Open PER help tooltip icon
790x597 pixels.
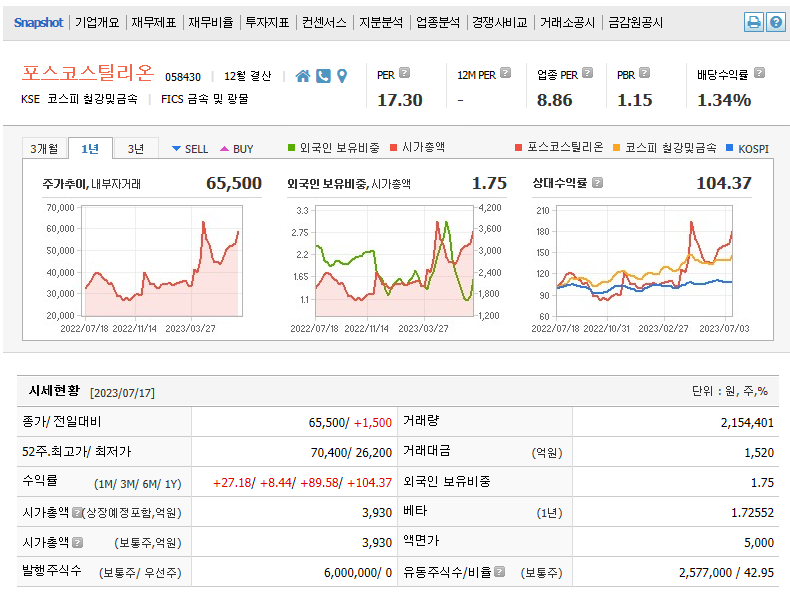[x=404, y=73]
